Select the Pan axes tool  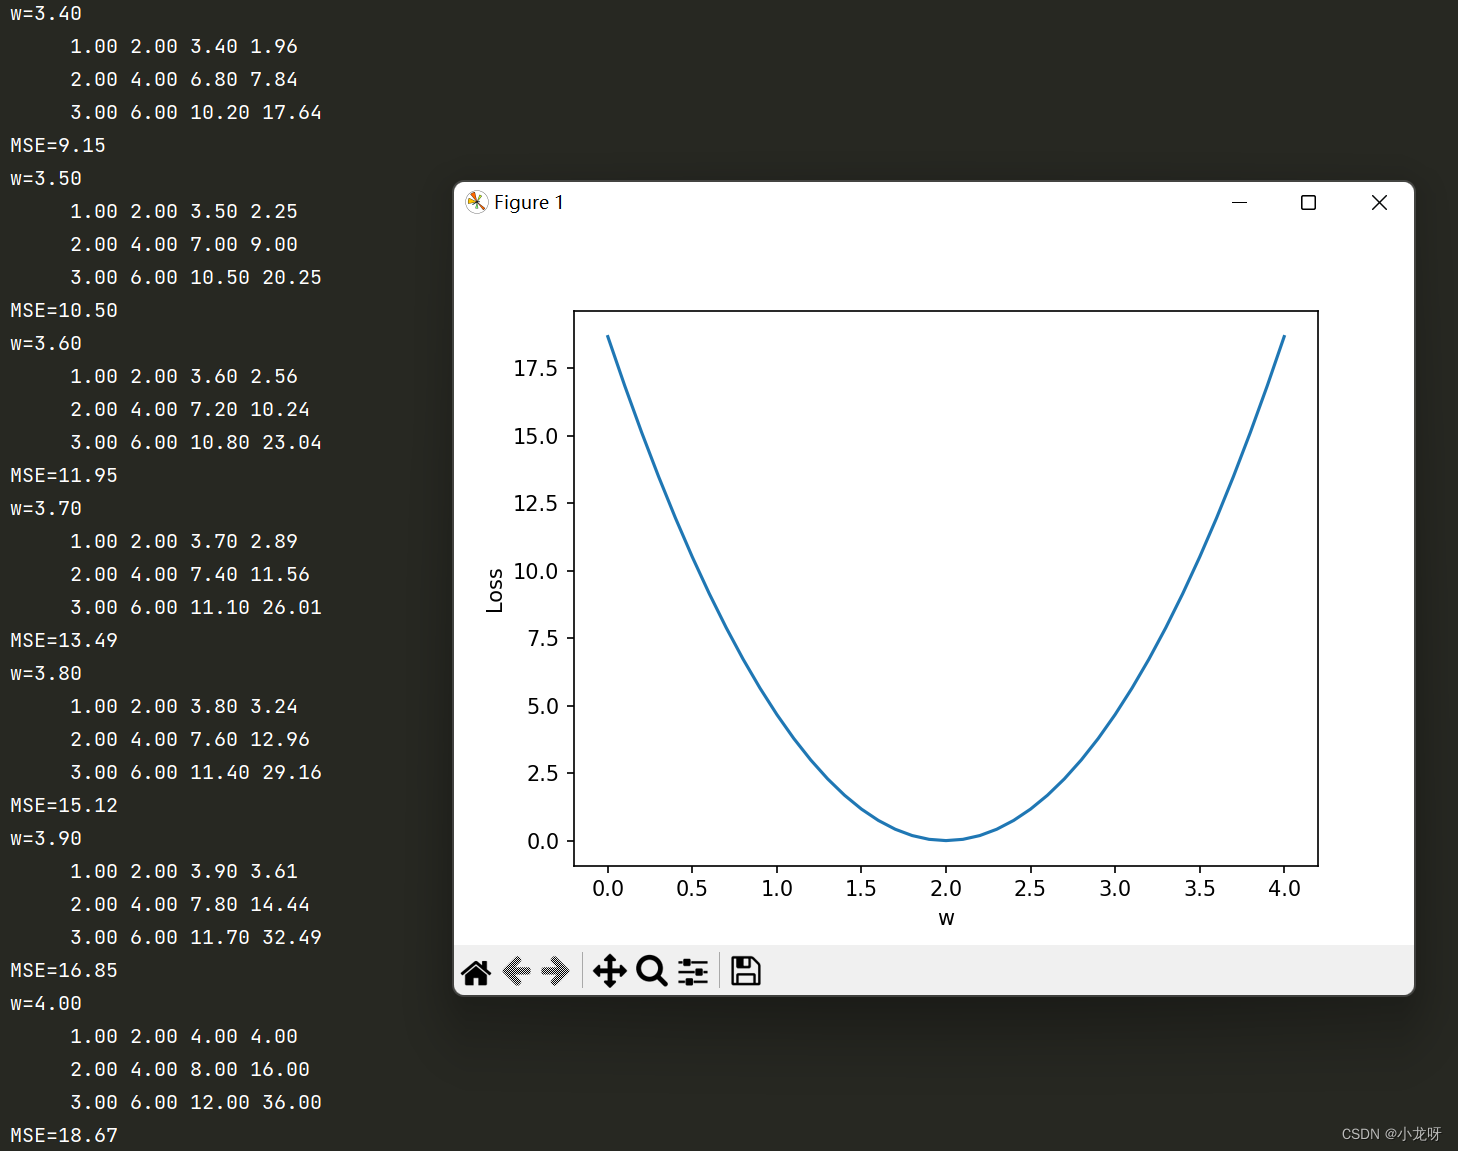tap(610, 971)
